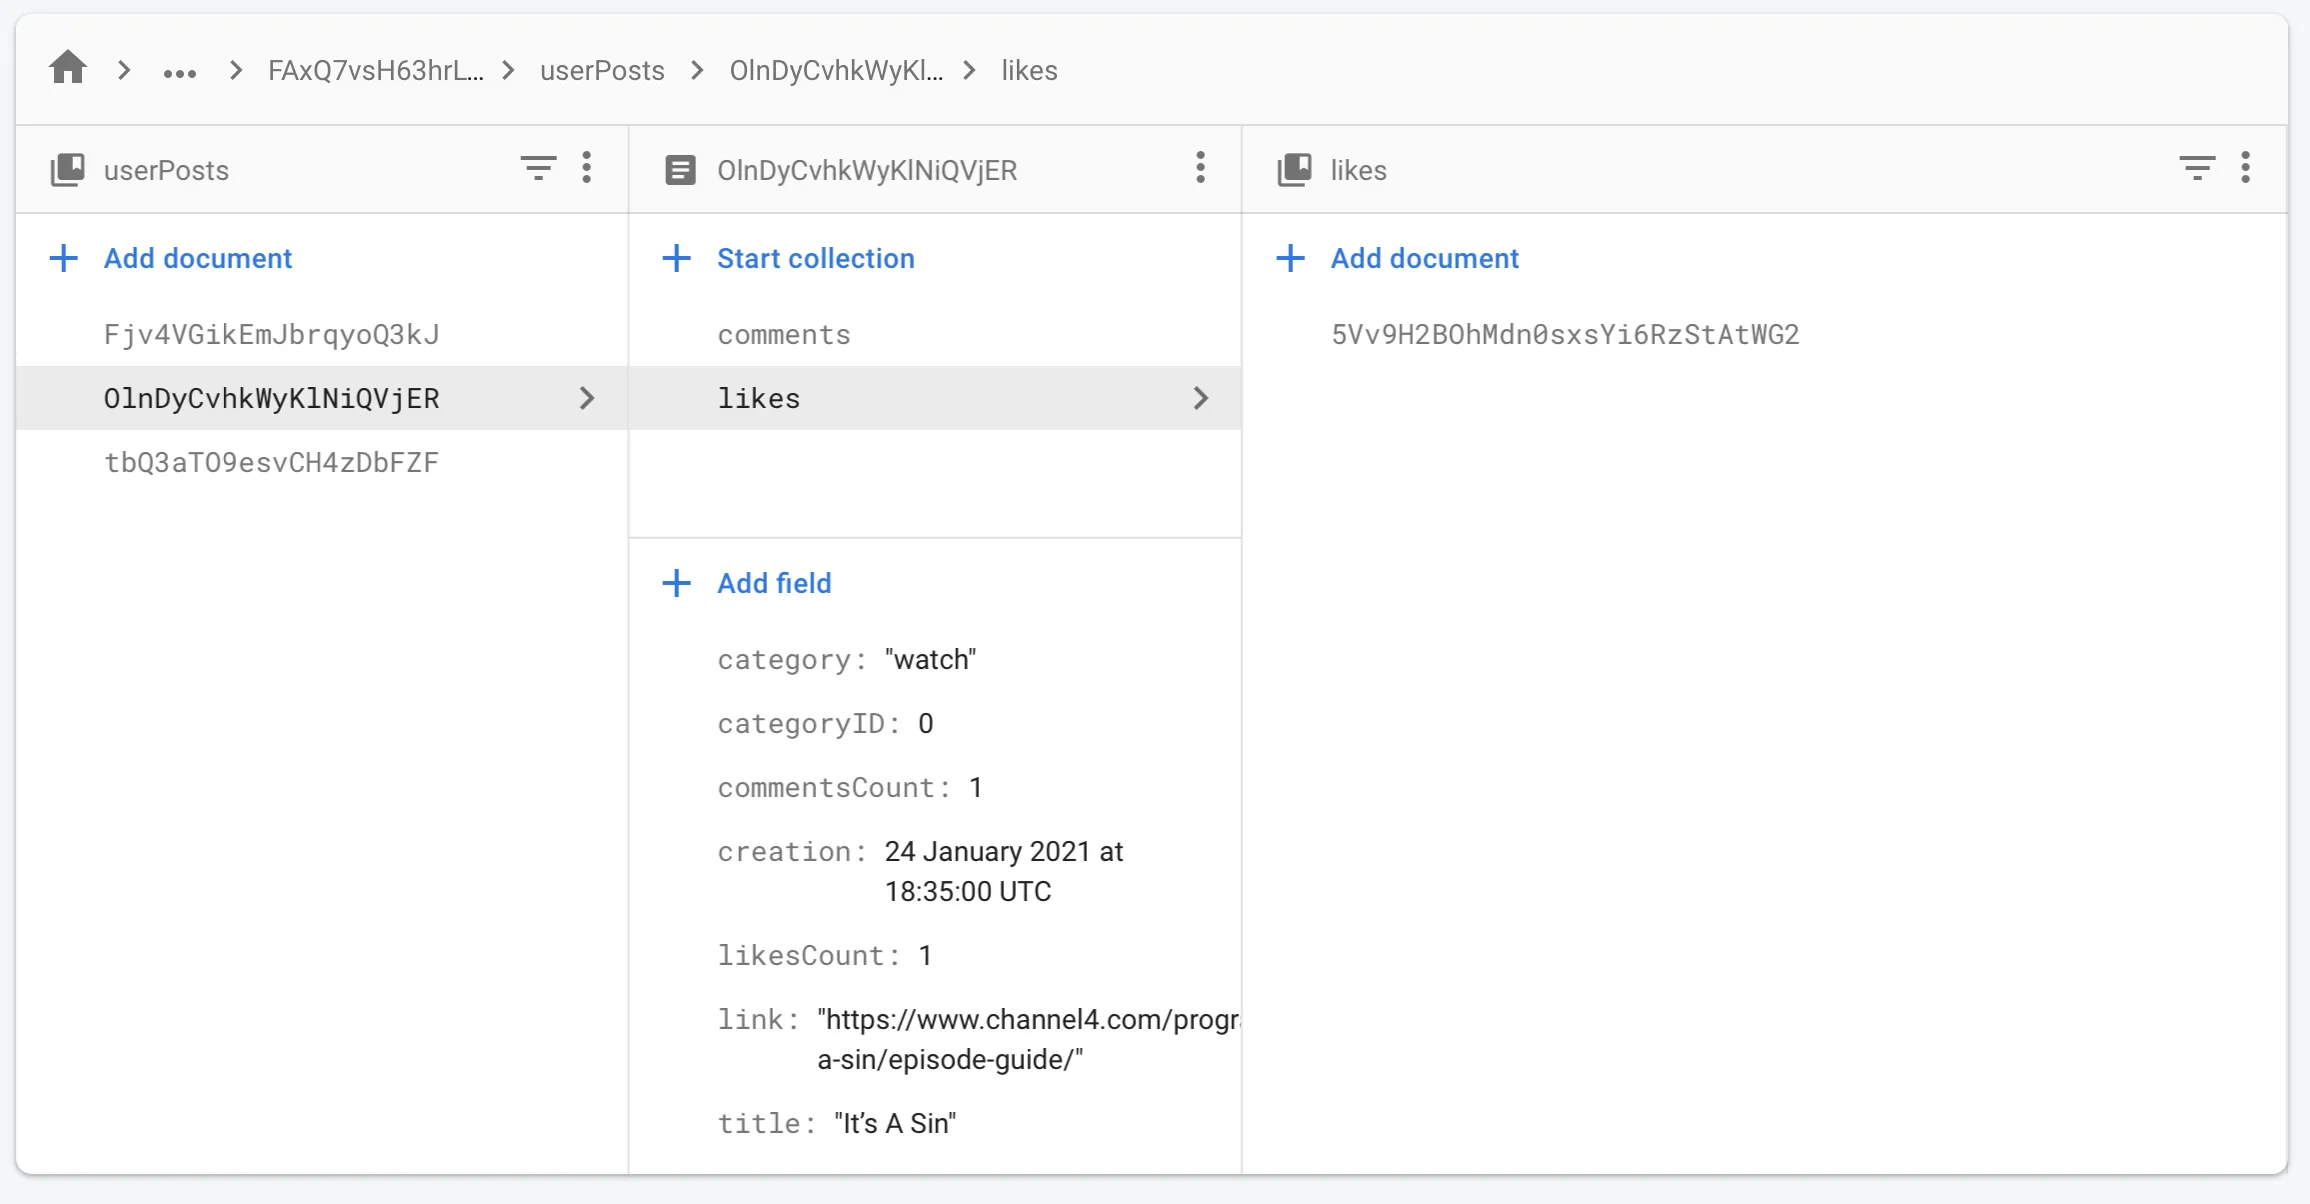Select document tbQ3aTO9esvCH4zDbFZF

(271, 463)
